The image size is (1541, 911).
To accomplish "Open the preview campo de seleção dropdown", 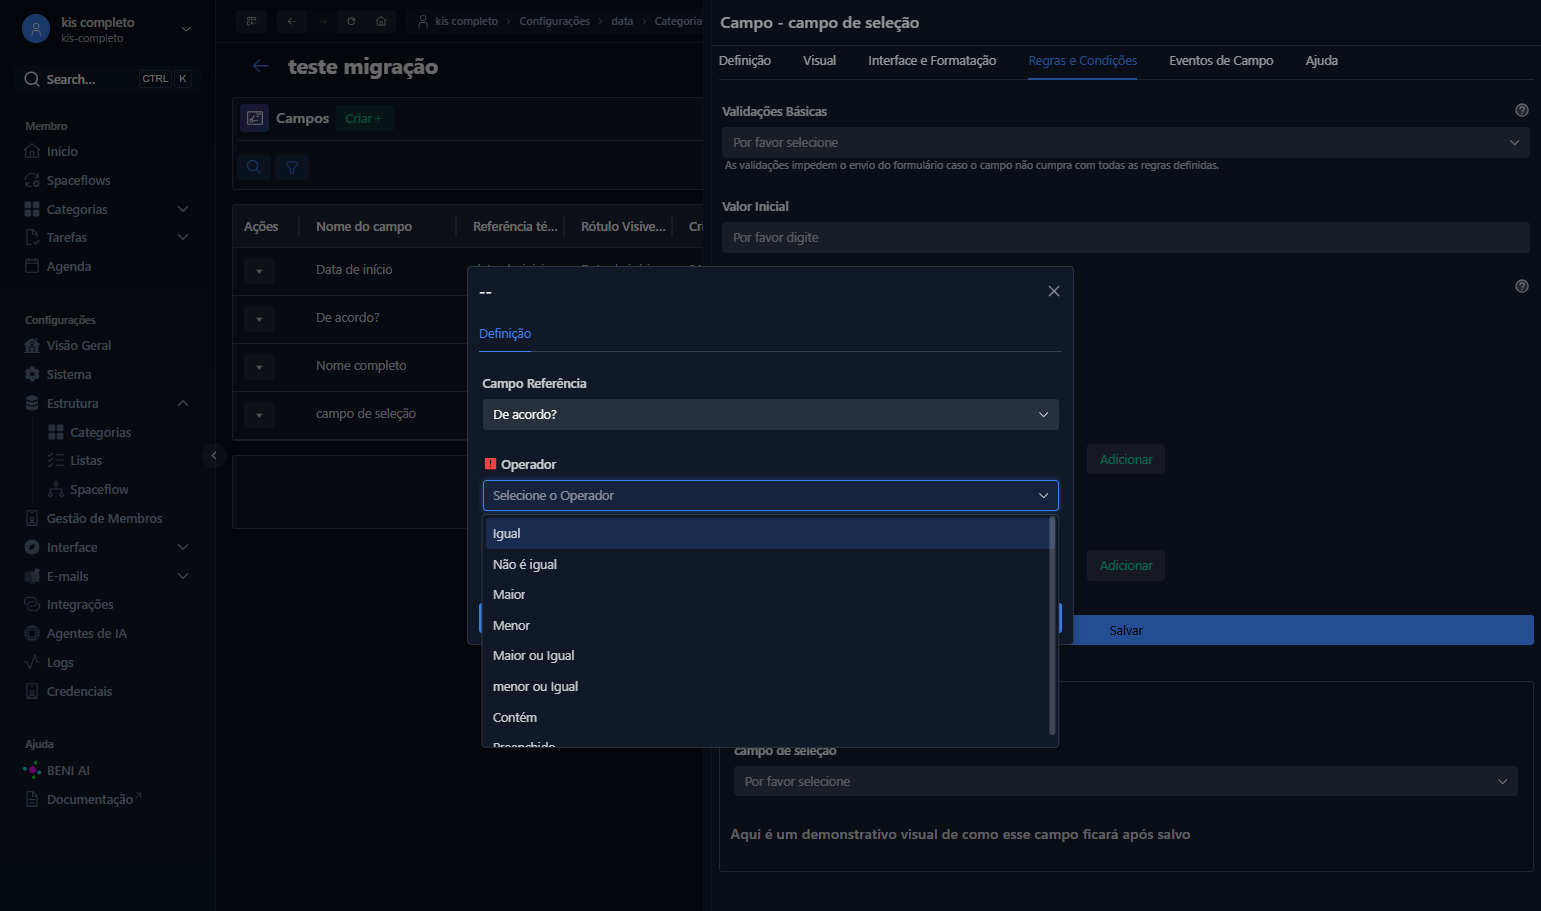I will pos(1125,781).
